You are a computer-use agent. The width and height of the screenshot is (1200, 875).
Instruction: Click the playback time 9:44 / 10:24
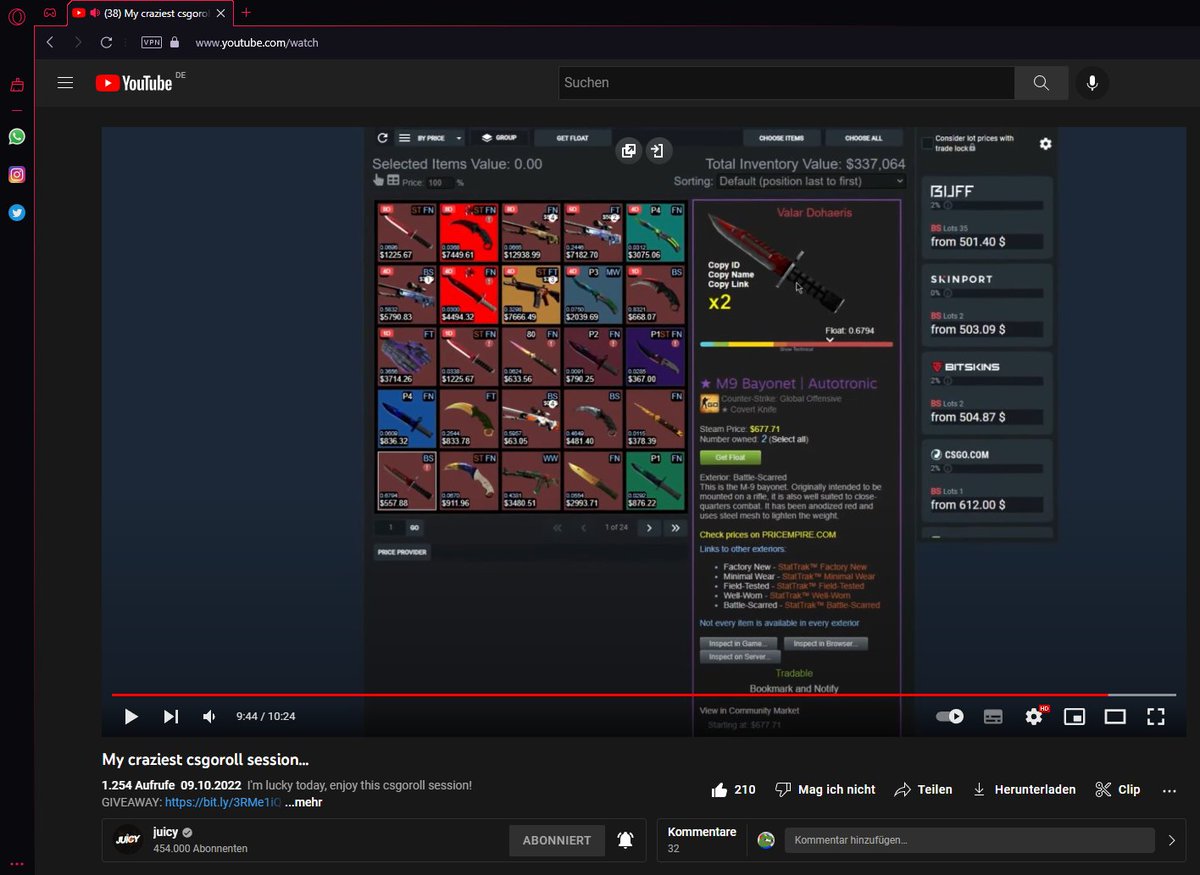tap(265, 716)
